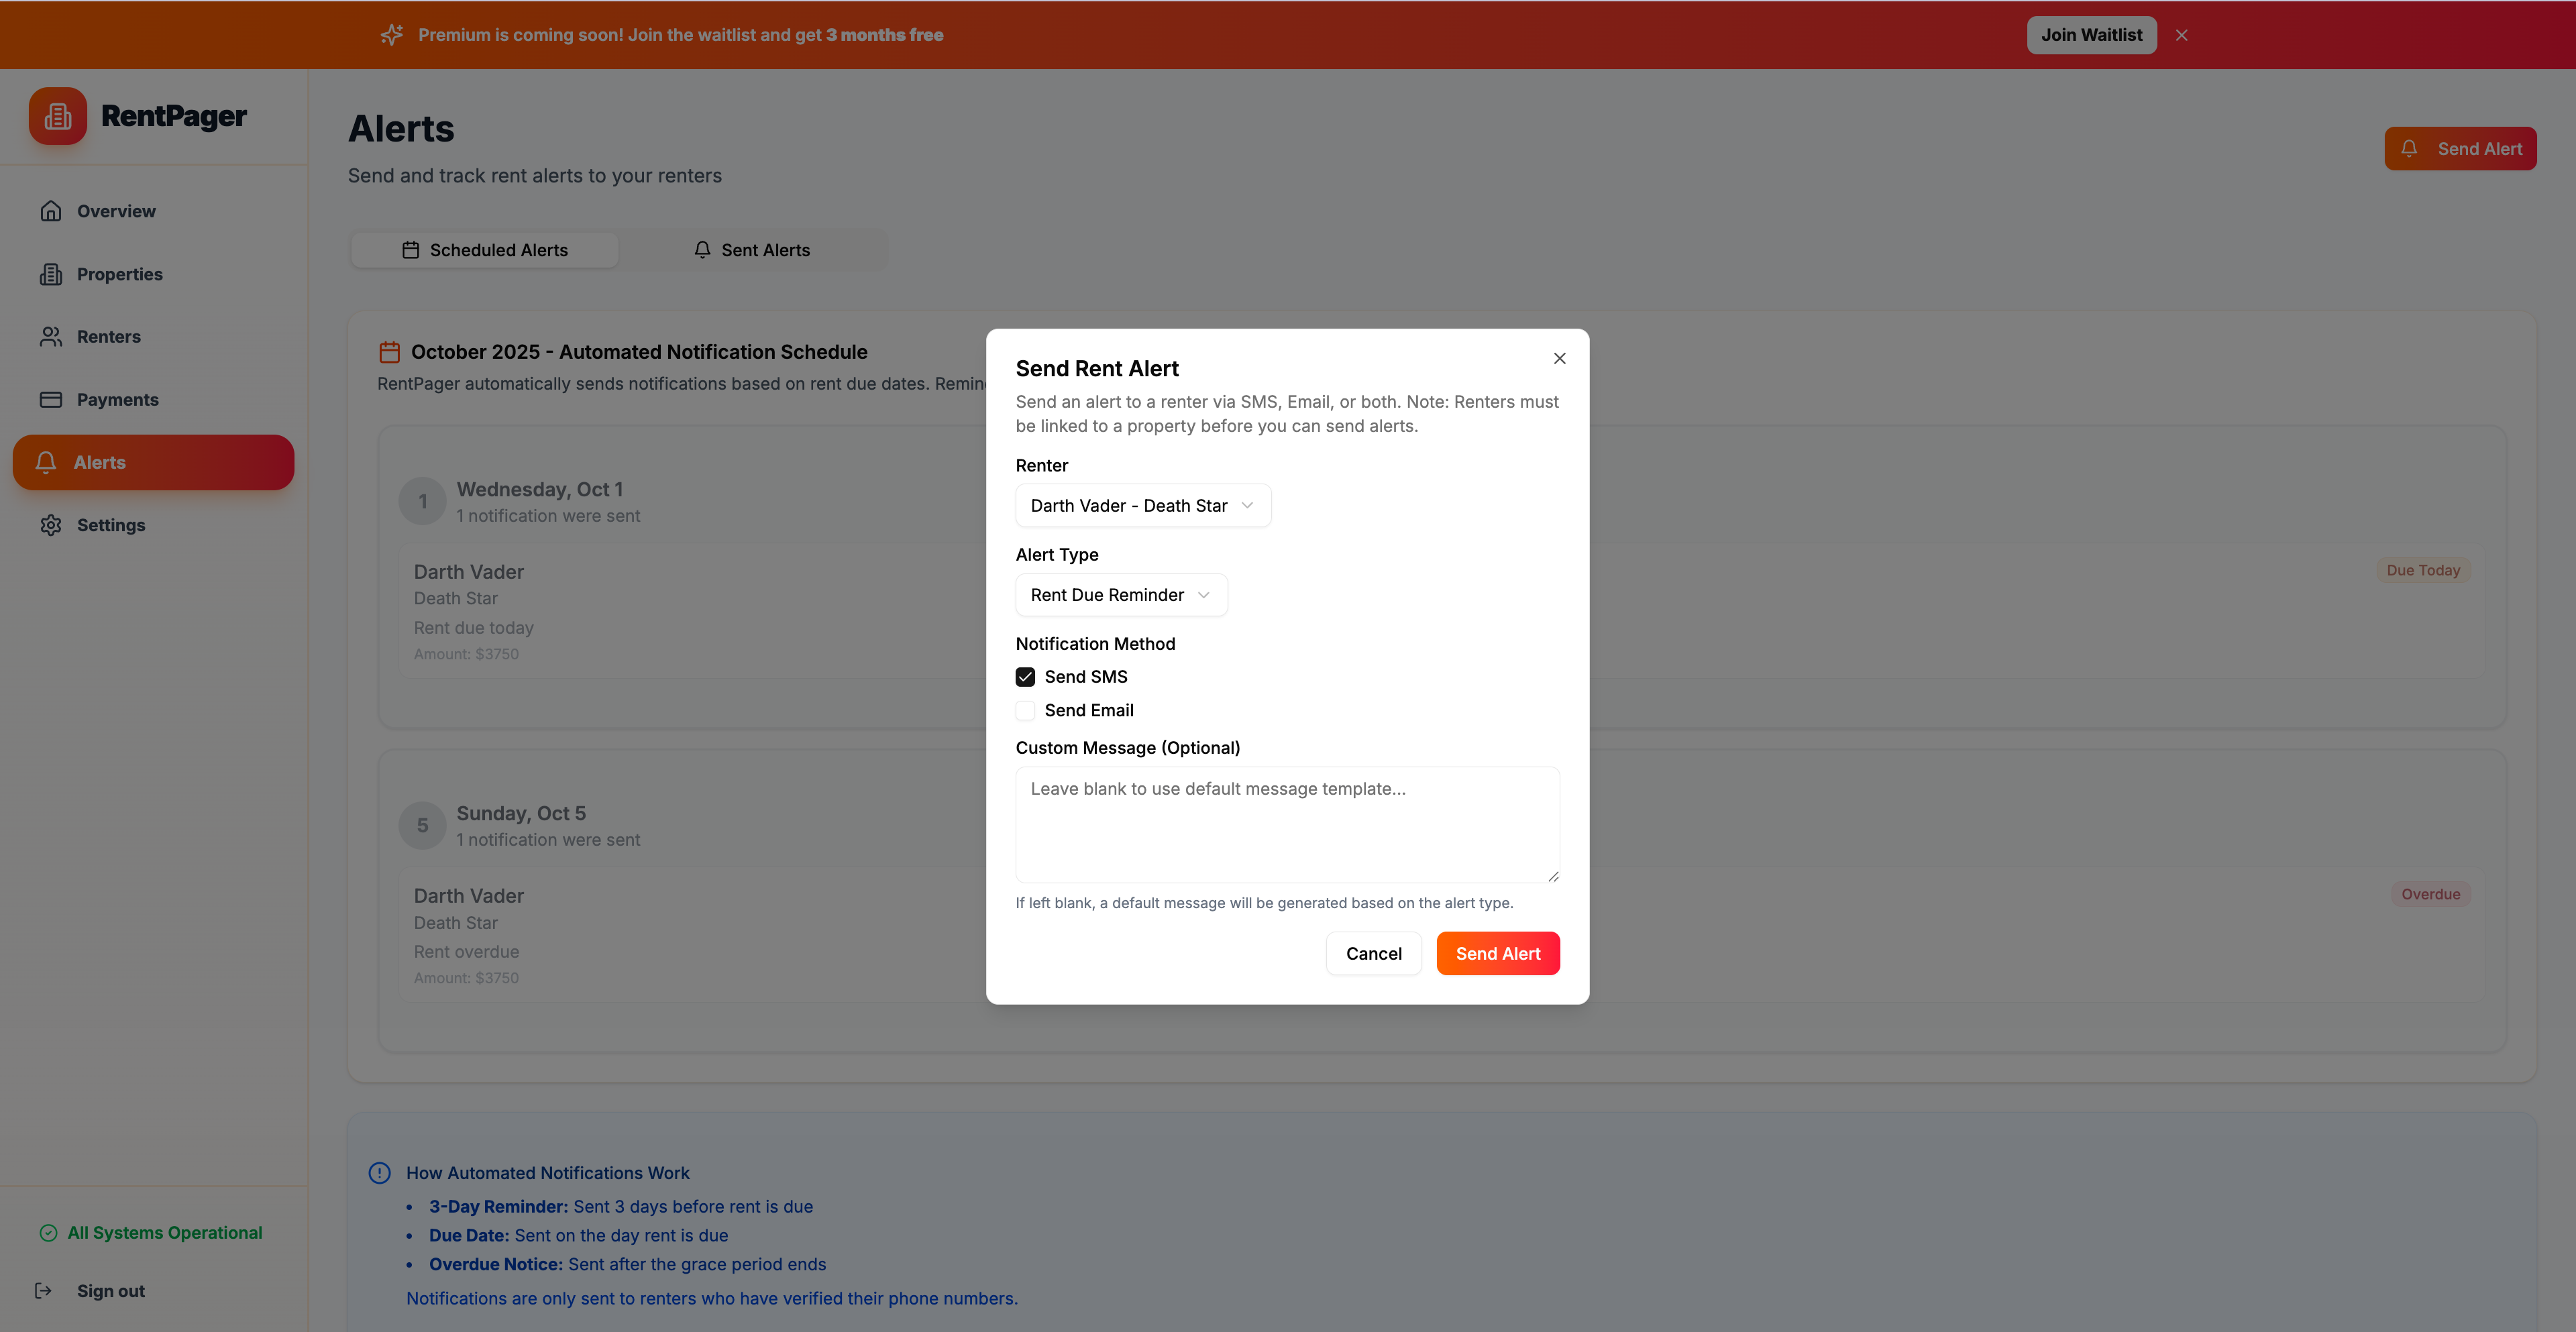The width and height of the screenshot is (2576, 1332).
Task: Click the RentPager logo icon
Action: point(58,116)
